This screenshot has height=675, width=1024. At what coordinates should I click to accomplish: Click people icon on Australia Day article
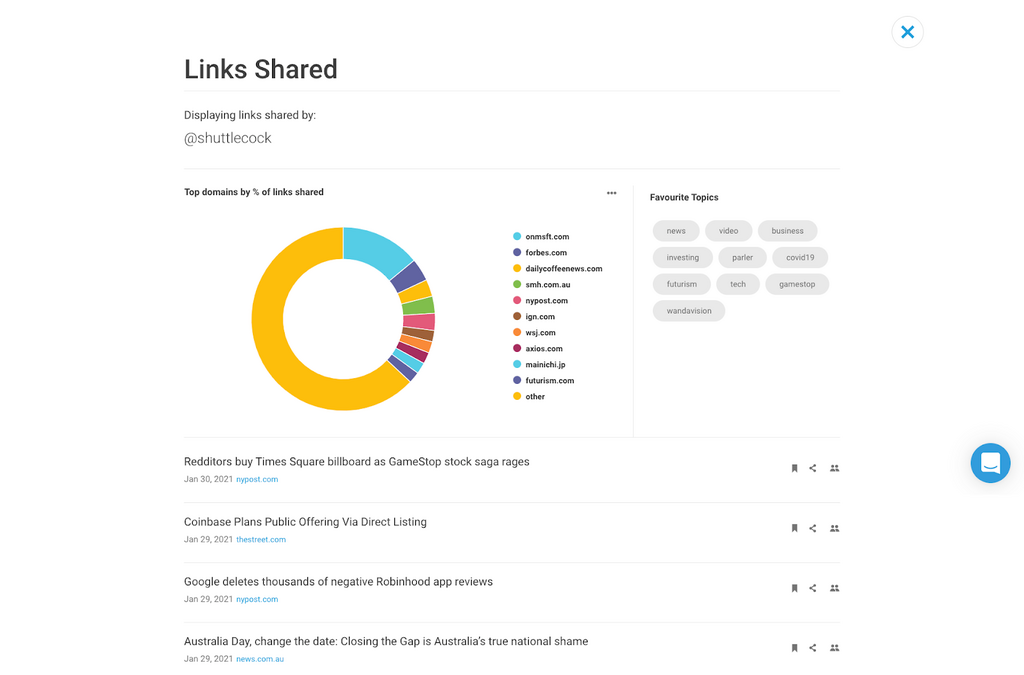click(835, 648)
